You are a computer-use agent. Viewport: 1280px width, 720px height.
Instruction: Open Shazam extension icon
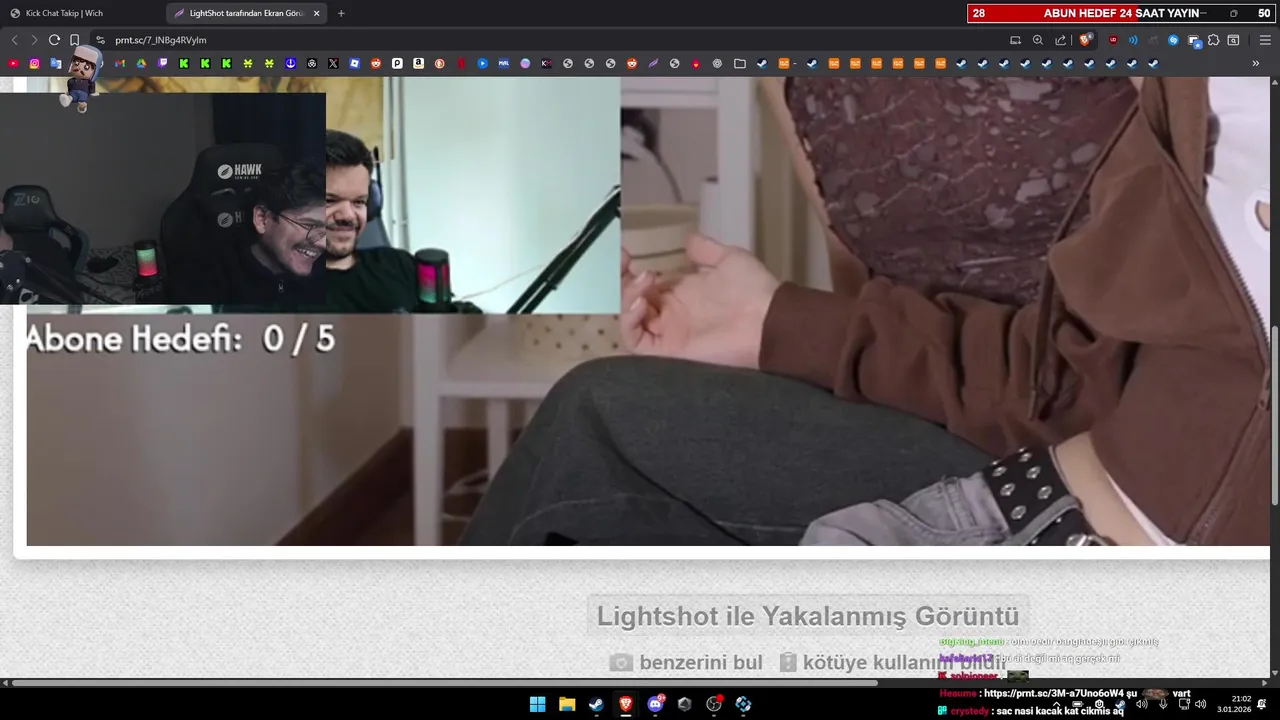click(x=1173, y=40)
